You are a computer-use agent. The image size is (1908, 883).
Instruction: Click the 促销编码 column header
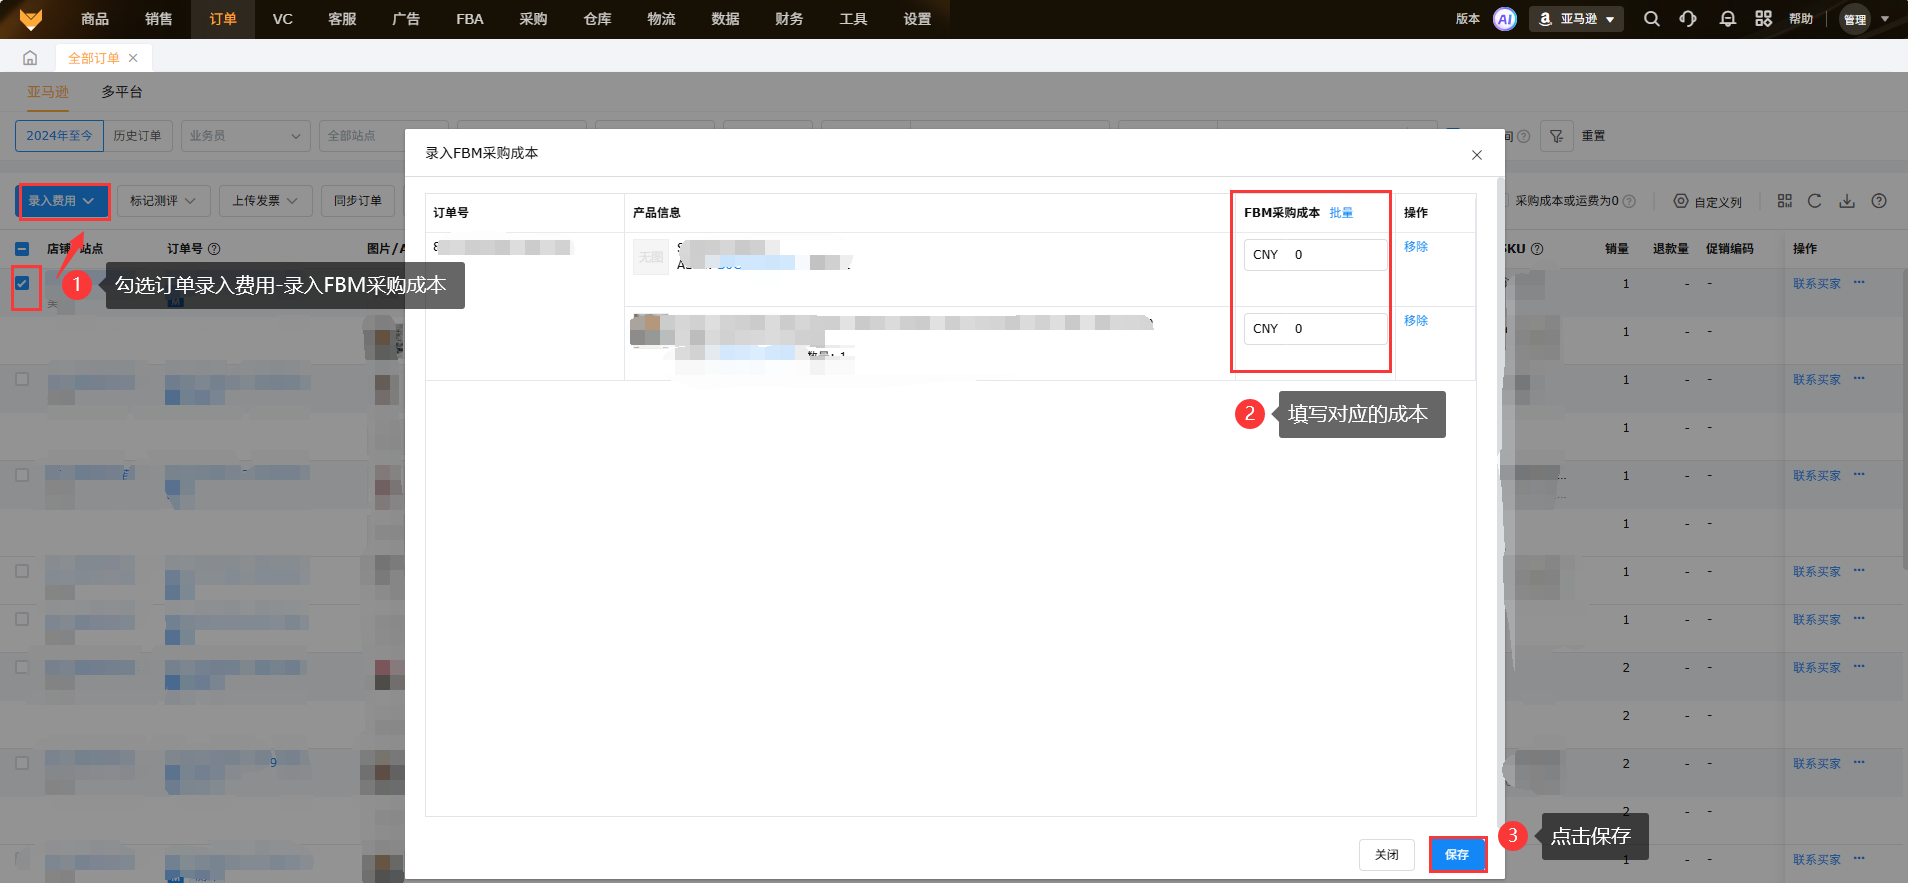click(1730, 249)
